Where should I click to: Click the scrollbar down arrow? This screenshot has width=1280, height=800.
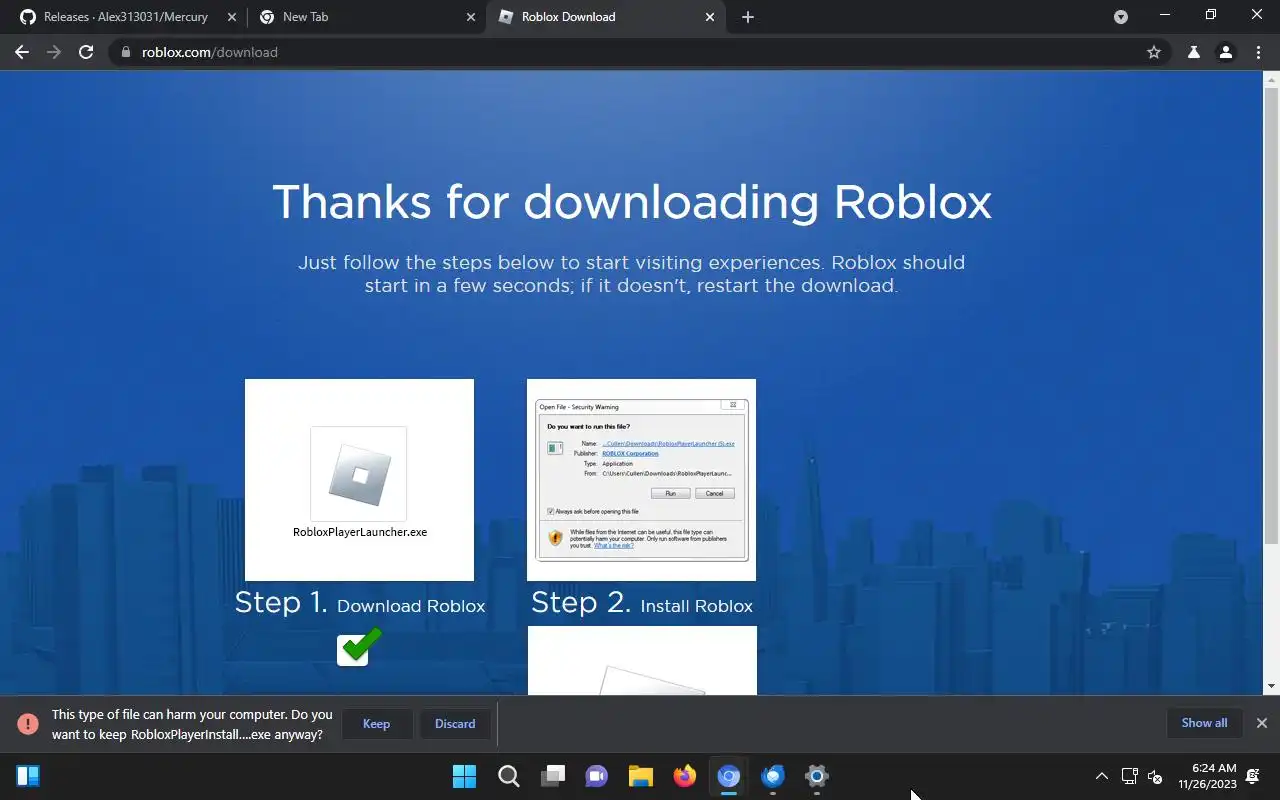[x=1271, y=687]
